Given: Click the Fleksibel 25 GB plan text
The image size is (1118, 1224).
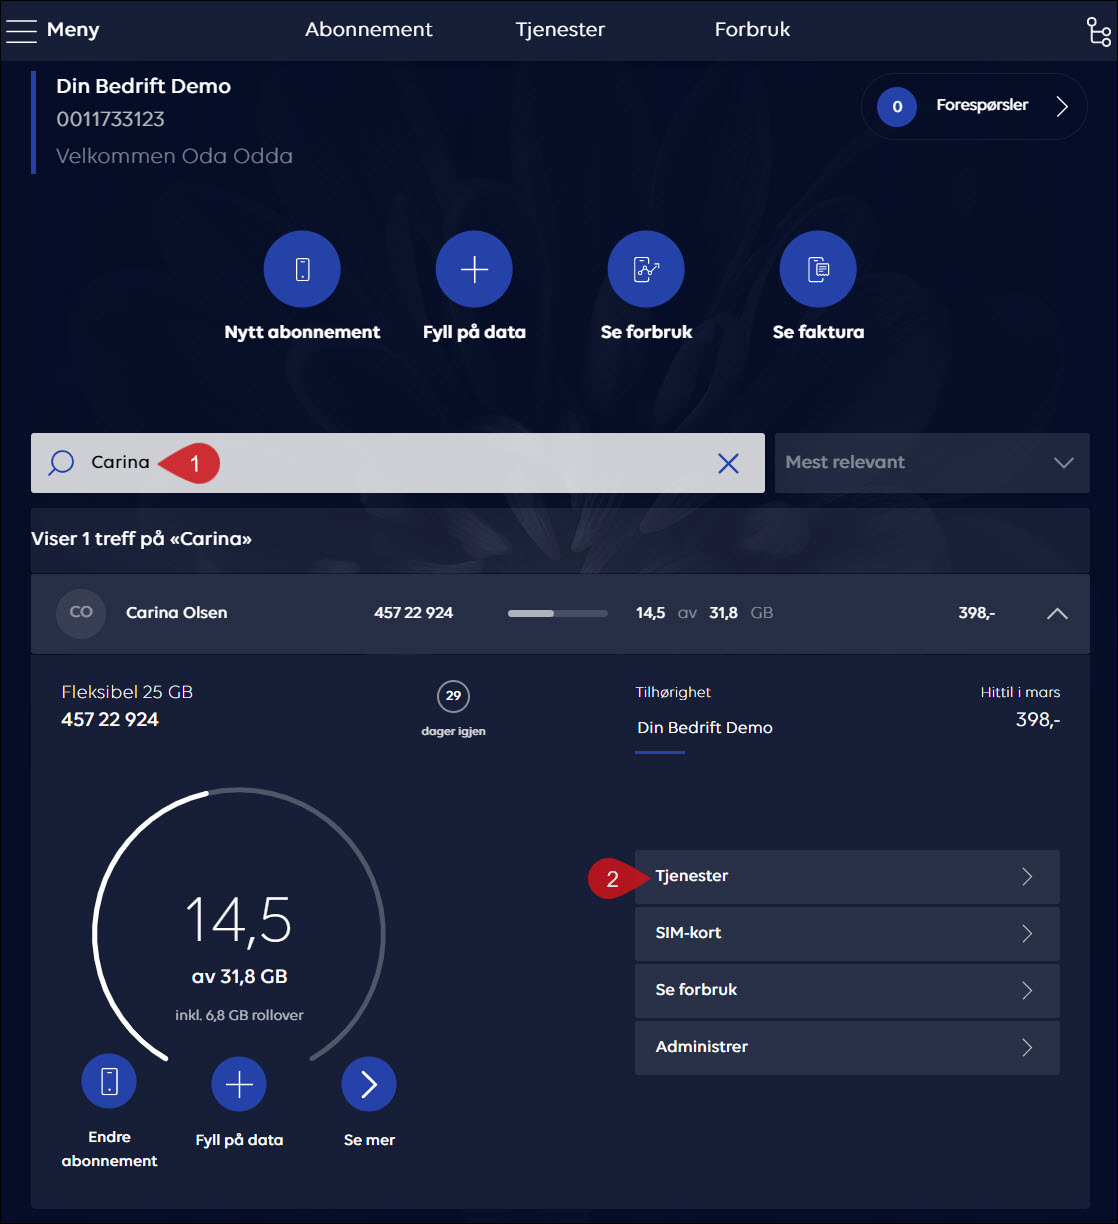Looking at the screenshot, I should (x=127, y=692).
